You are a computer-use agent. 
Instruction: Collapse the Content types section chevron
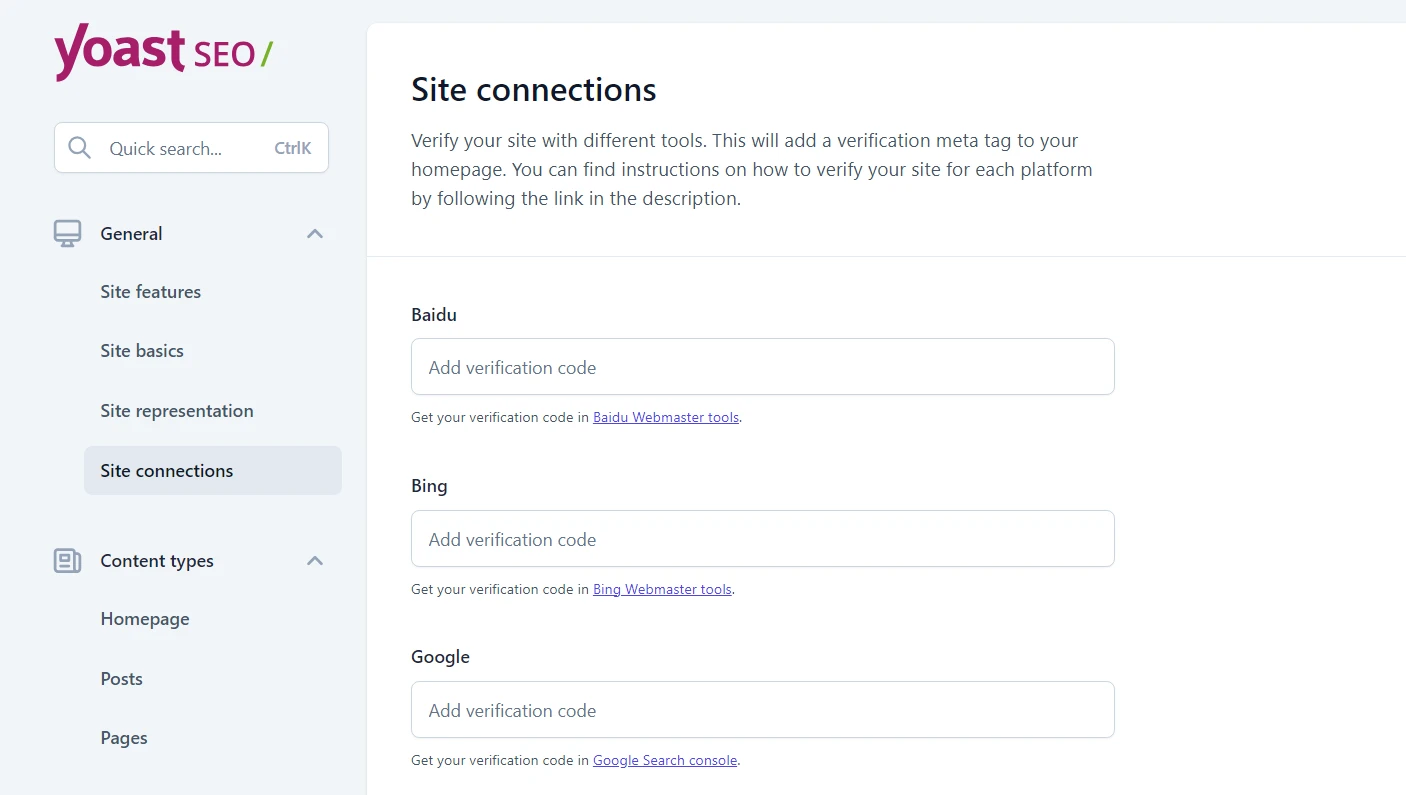tap(315, 561)
